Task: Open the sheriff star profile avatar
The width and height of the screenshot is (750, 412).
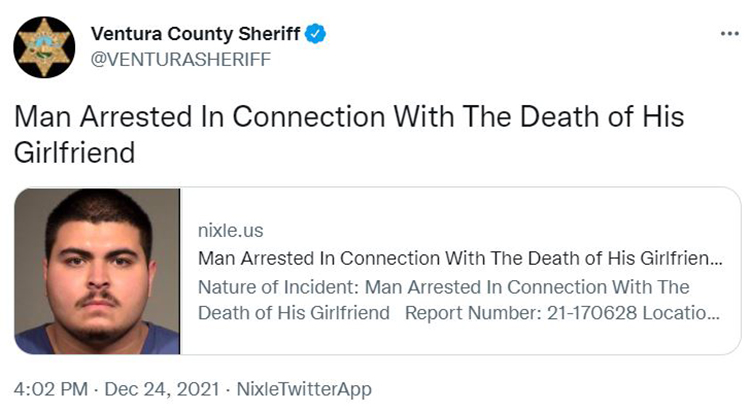Action: pos(44,47)
